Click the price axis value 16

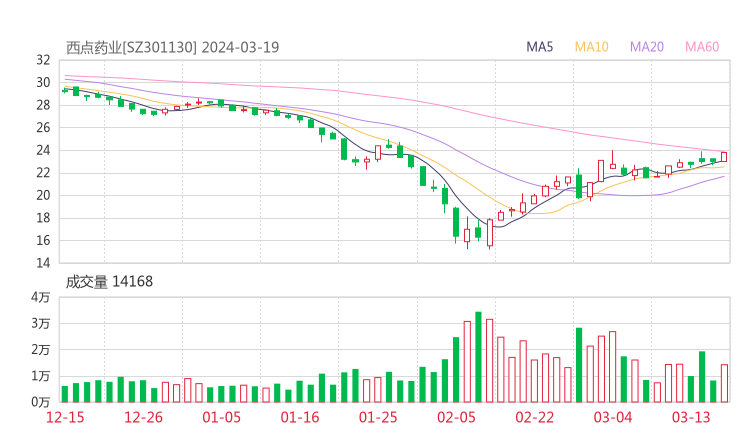point(43,240)
